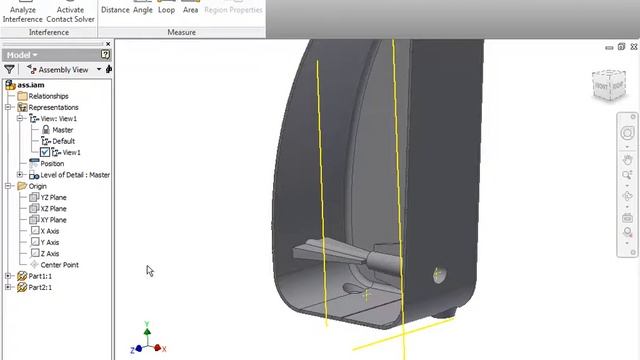Select the Z Axis
Image resolution: width=640 pixels, height=360 pixels.
[x=50, y=253]
